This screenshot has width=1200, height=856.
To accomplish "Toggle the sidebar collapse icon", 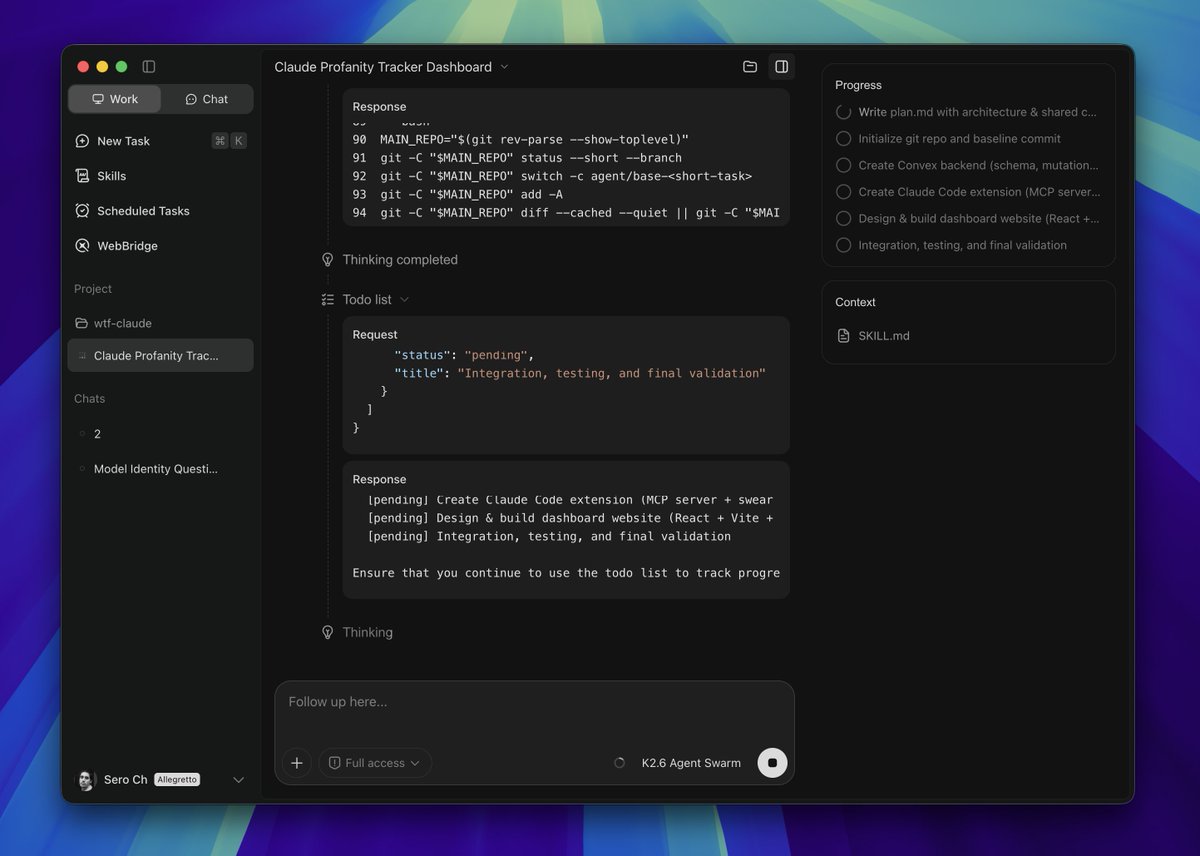I will point(149,67).
